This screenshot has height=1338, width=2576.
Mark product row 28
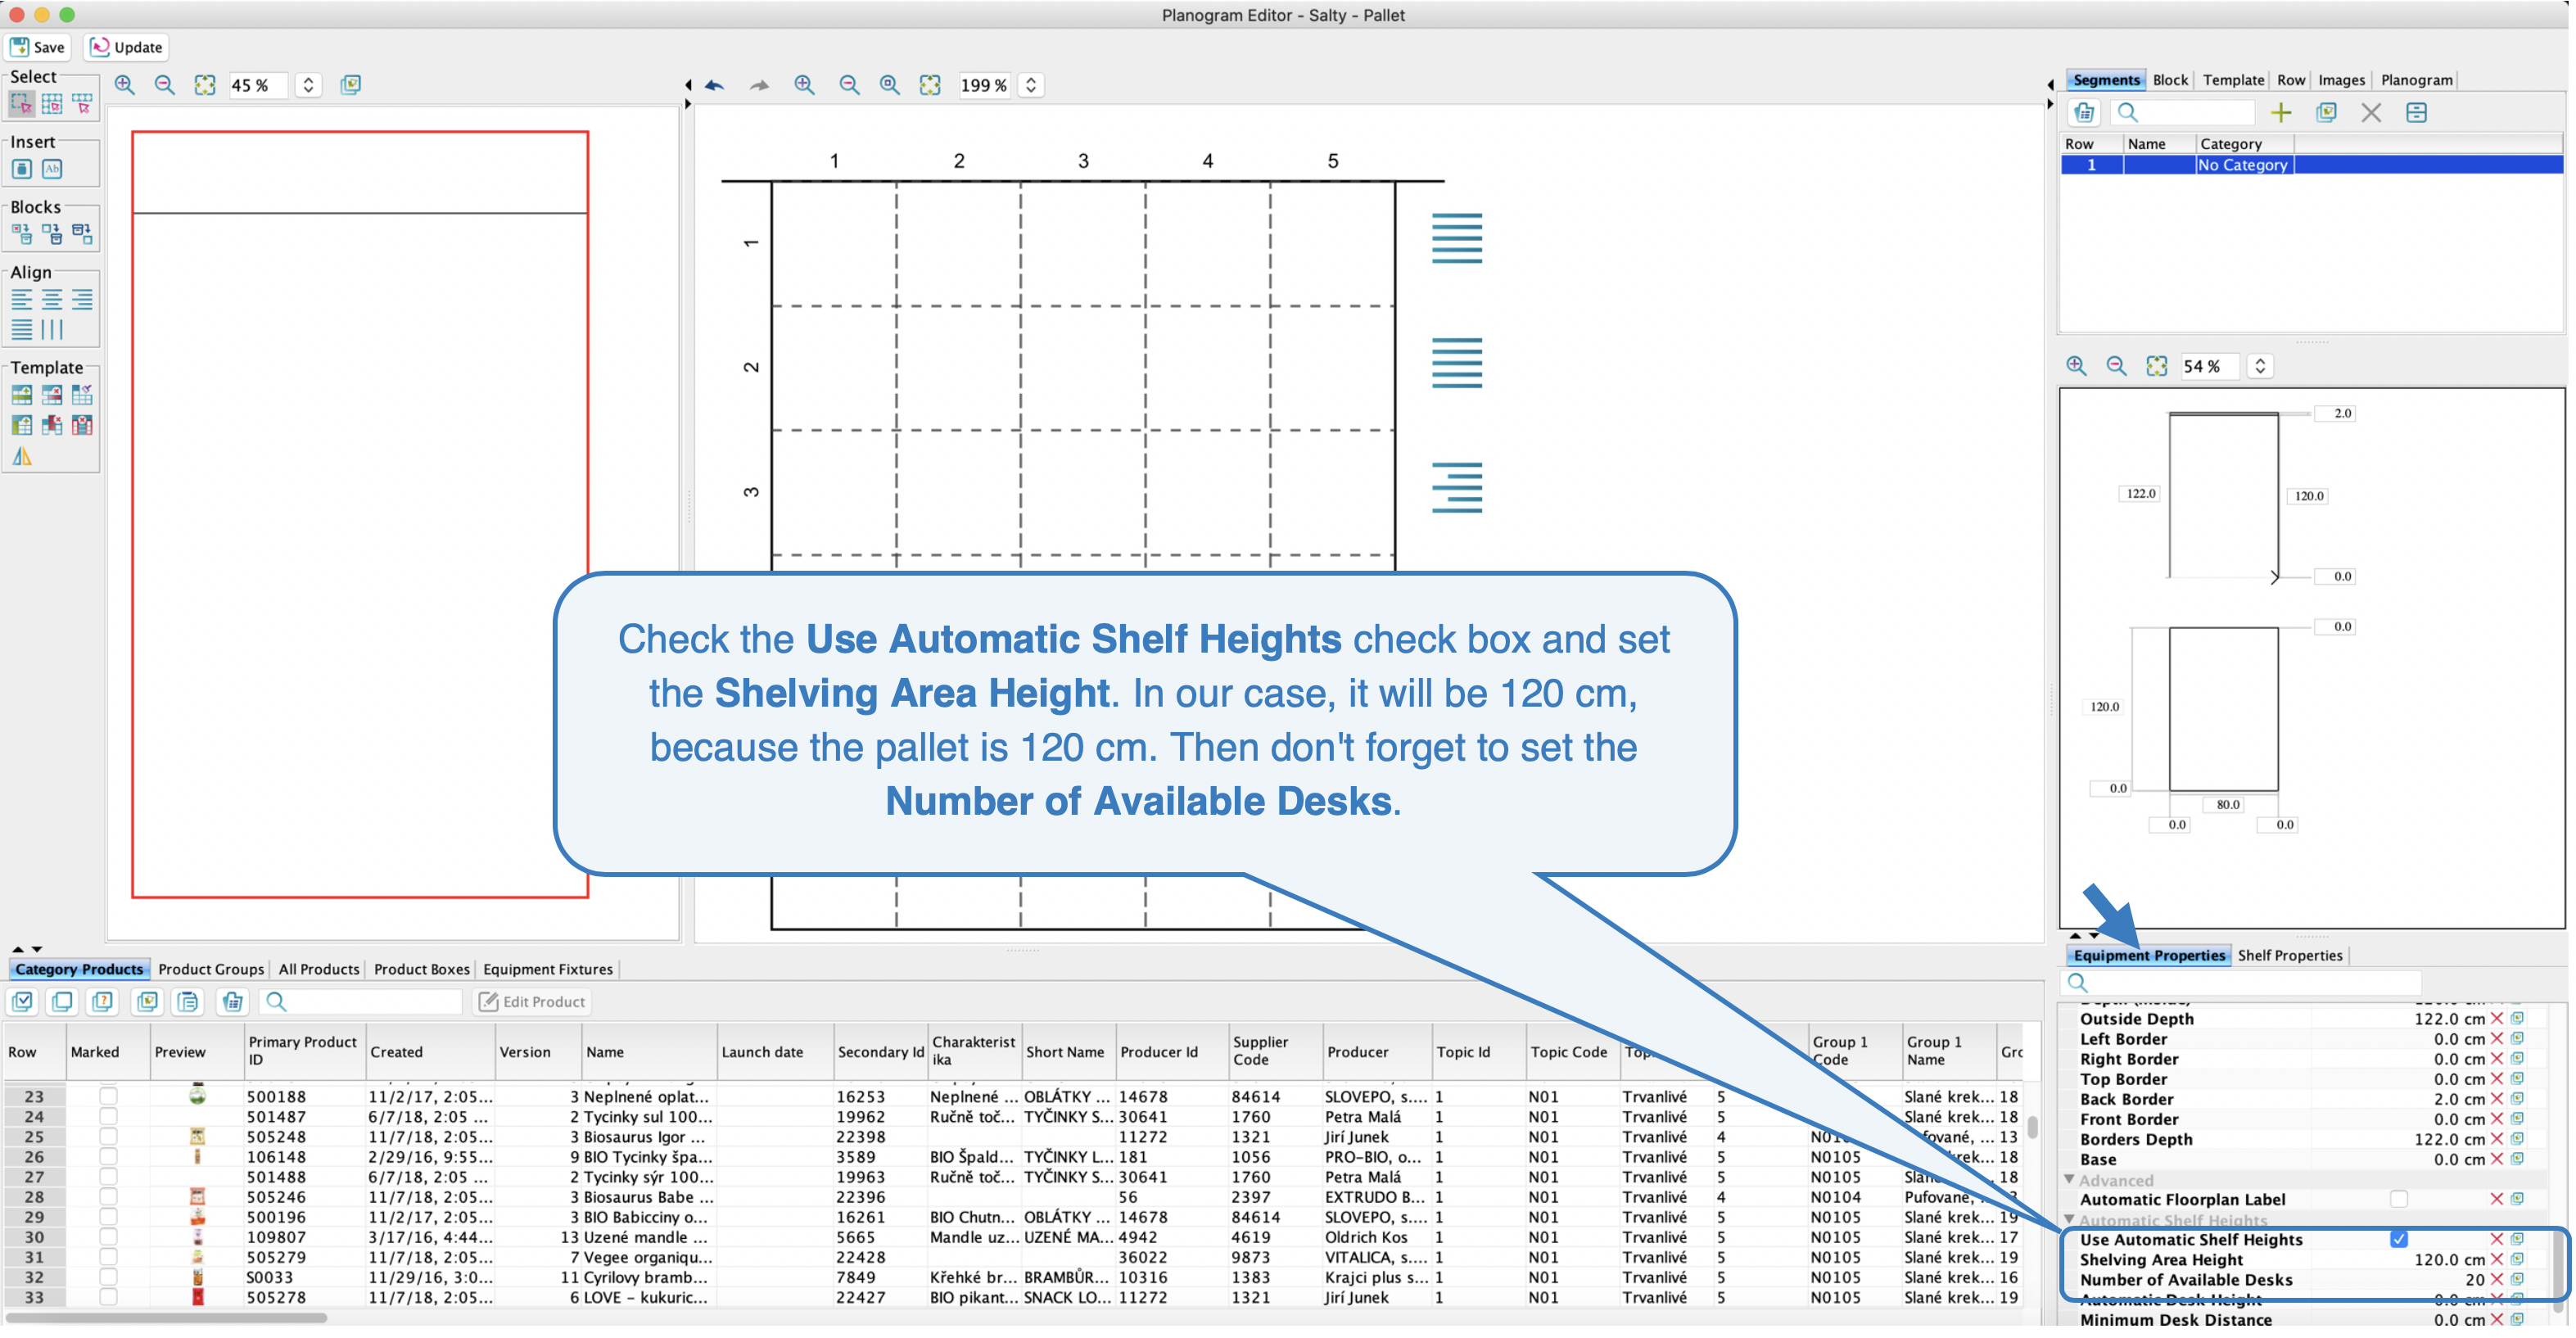click(x=108, y=1196)
